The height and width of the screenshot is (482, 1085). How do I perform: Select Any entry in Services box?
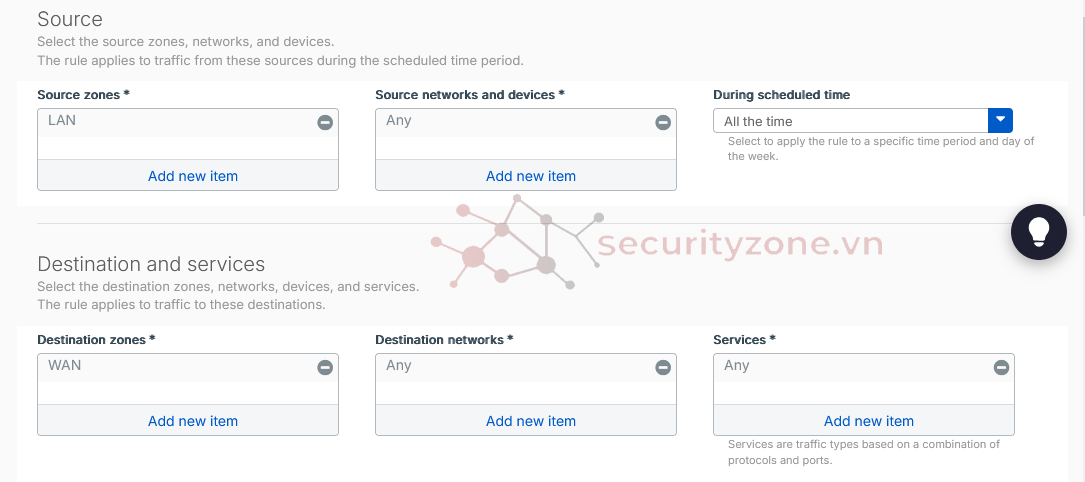737,366
